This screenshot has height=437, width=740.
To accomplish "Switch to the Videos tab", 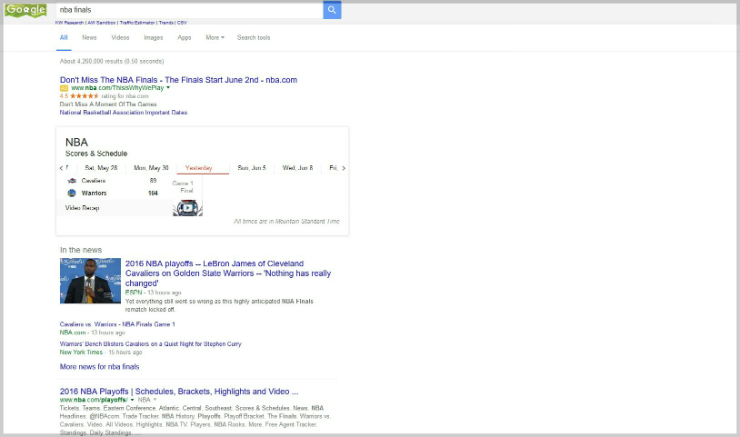I will tap(120, 38).
